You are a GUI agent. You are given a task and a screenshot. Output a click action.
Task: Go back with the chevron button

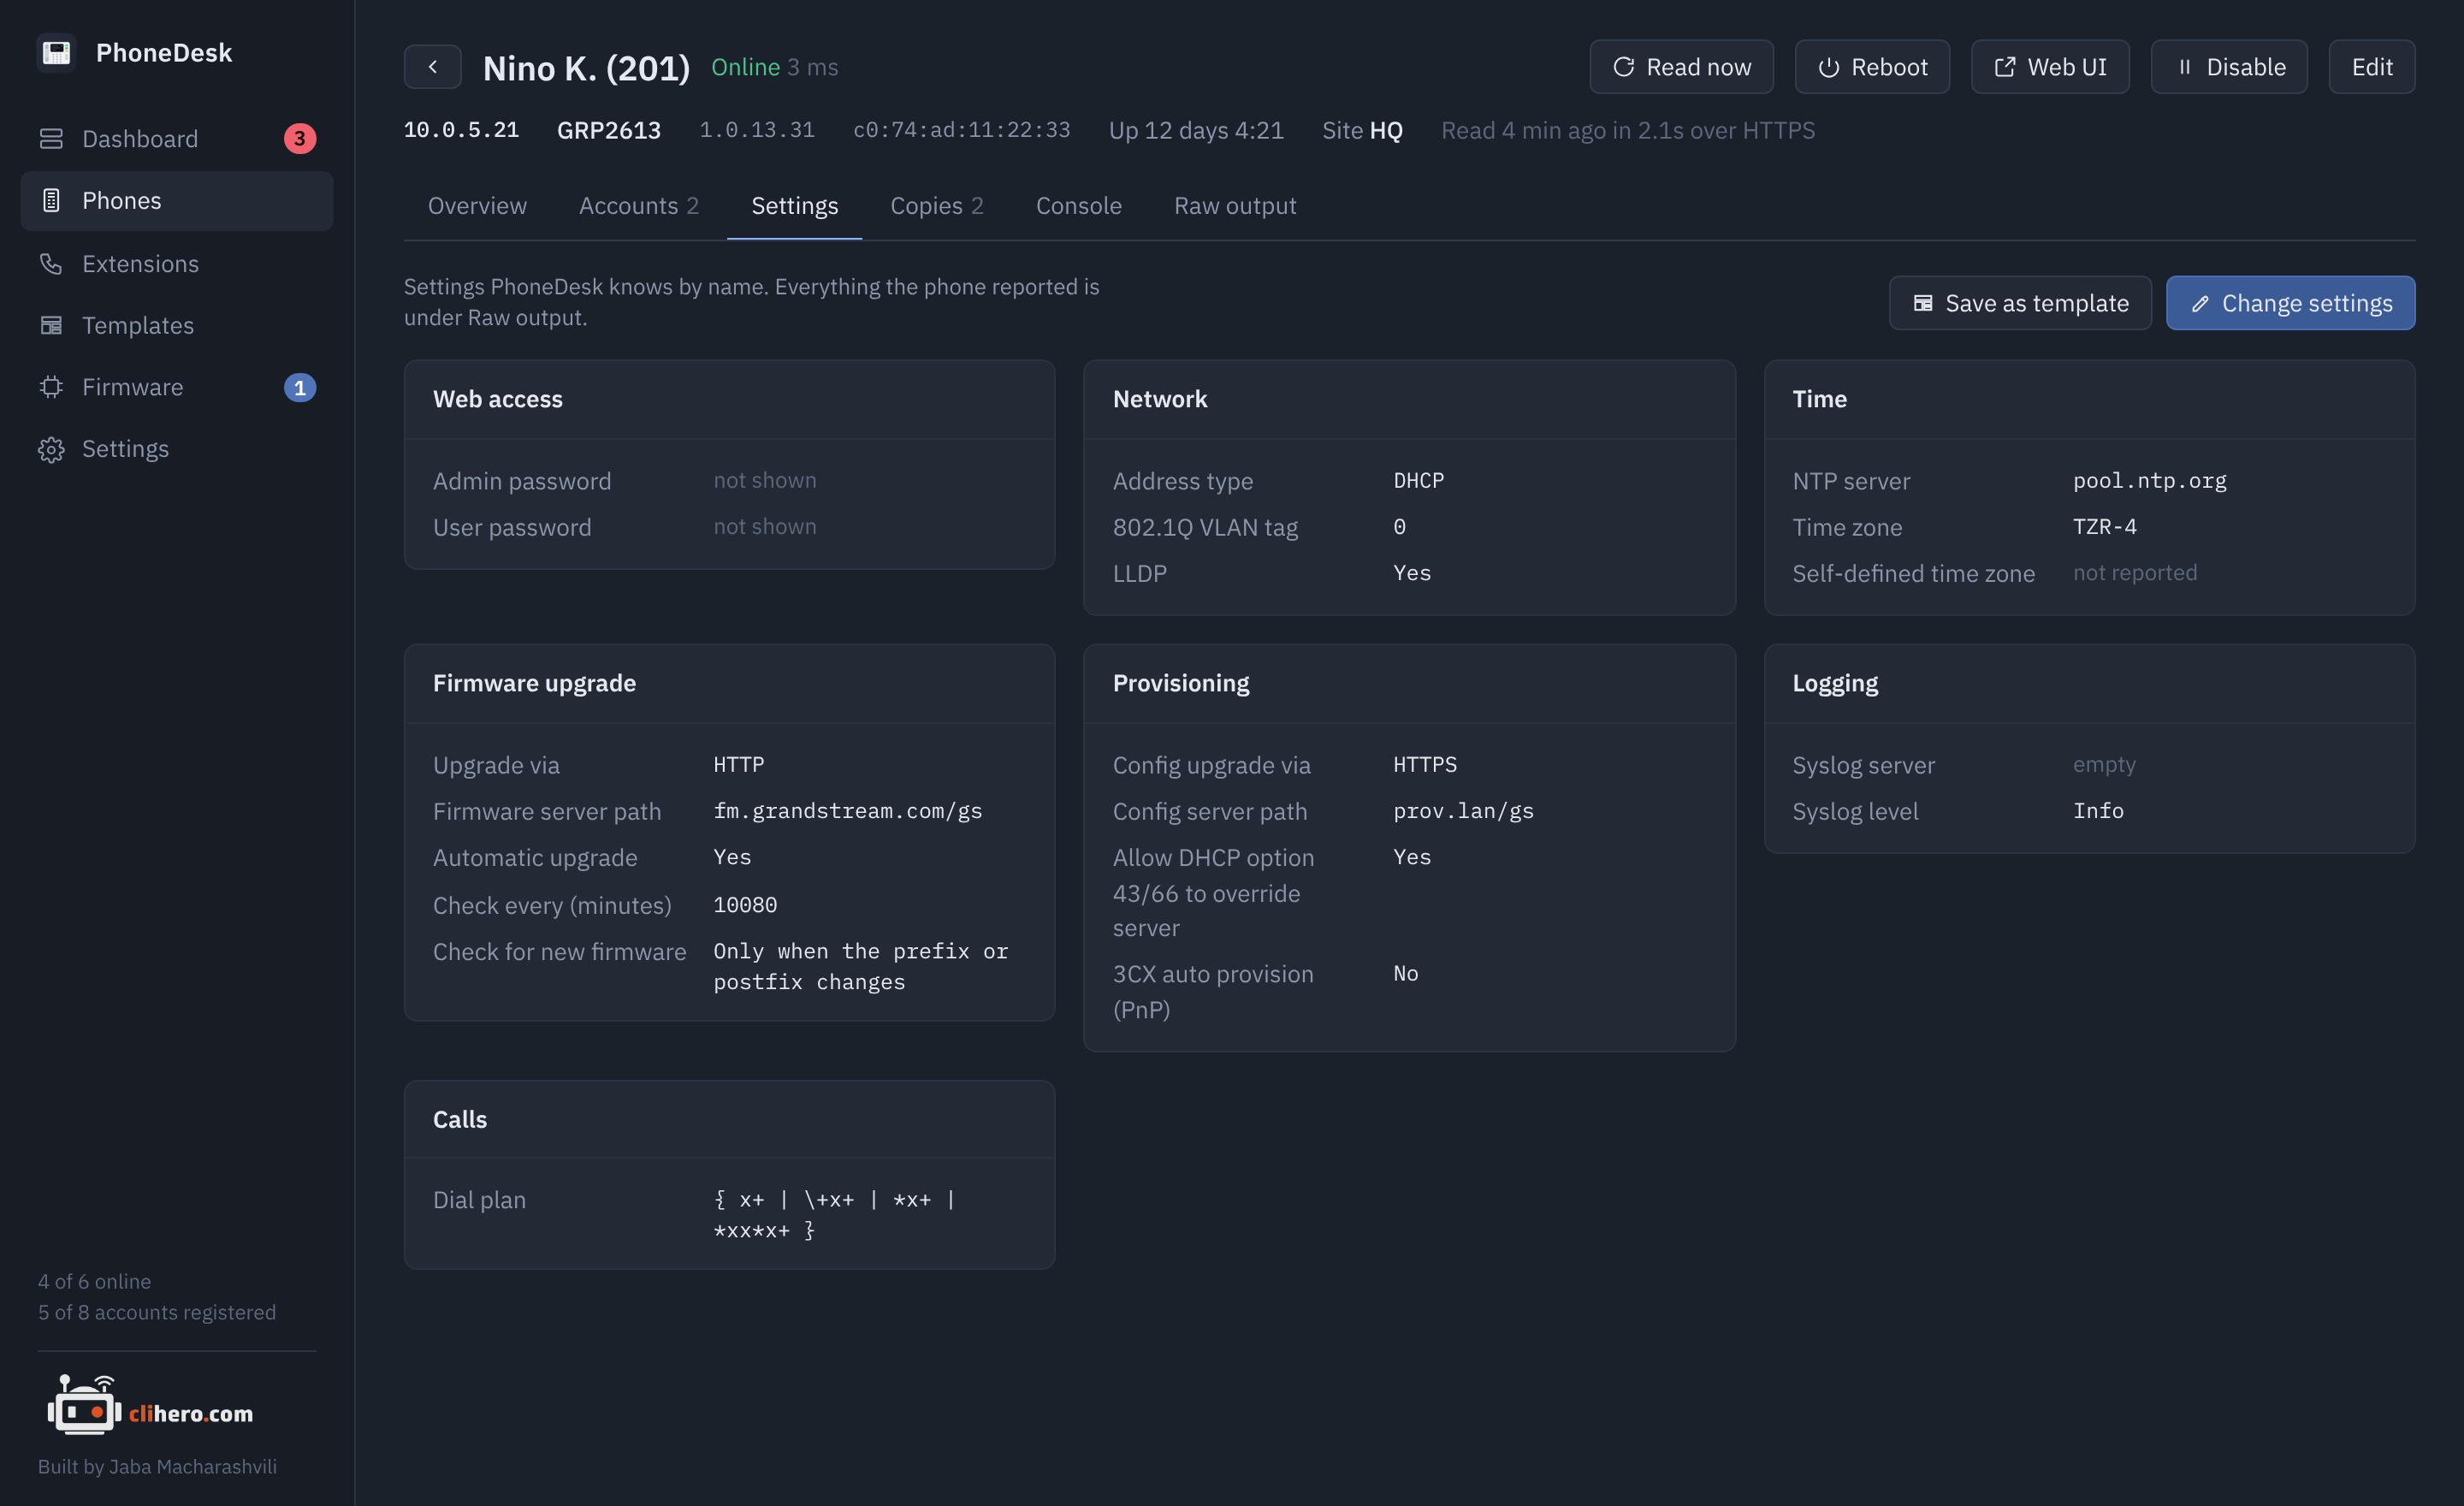(432, 67)
